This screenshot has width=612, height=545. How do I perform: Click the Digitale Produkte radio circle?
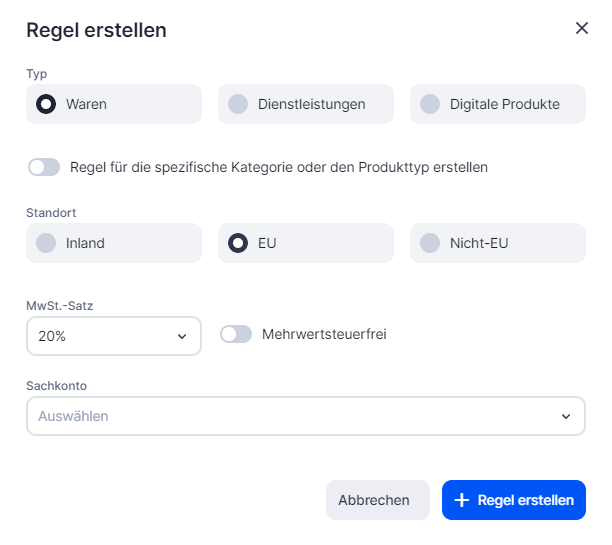(x=430, y=104)
